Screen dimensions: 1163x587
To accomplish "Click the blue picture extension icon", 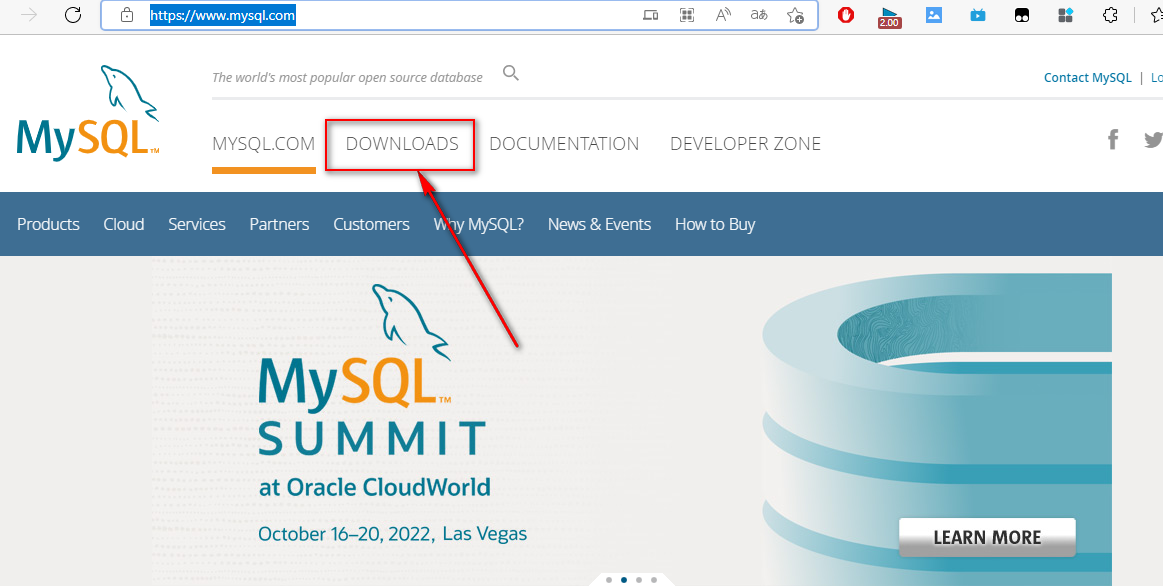I will [934, 14].
